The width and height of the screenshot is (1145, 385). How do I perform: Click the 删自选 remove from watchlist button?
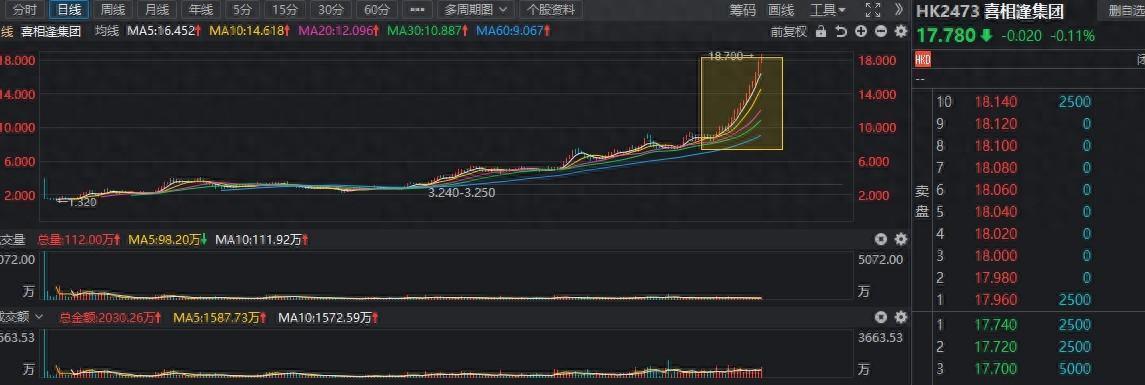[x=1125, y=10]
